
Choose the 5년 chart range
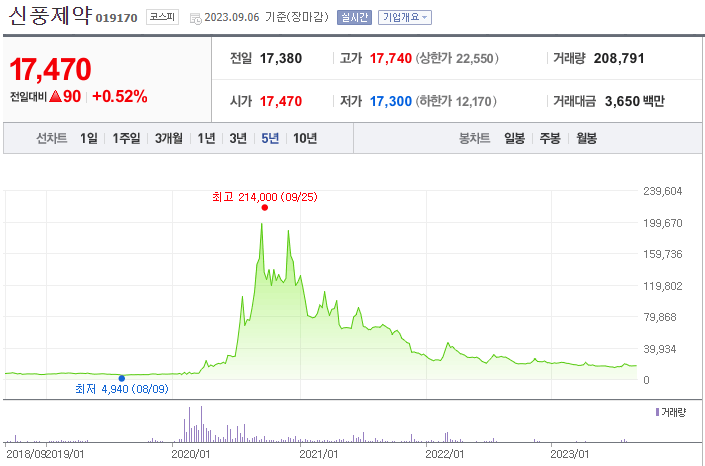coord(270,138)
